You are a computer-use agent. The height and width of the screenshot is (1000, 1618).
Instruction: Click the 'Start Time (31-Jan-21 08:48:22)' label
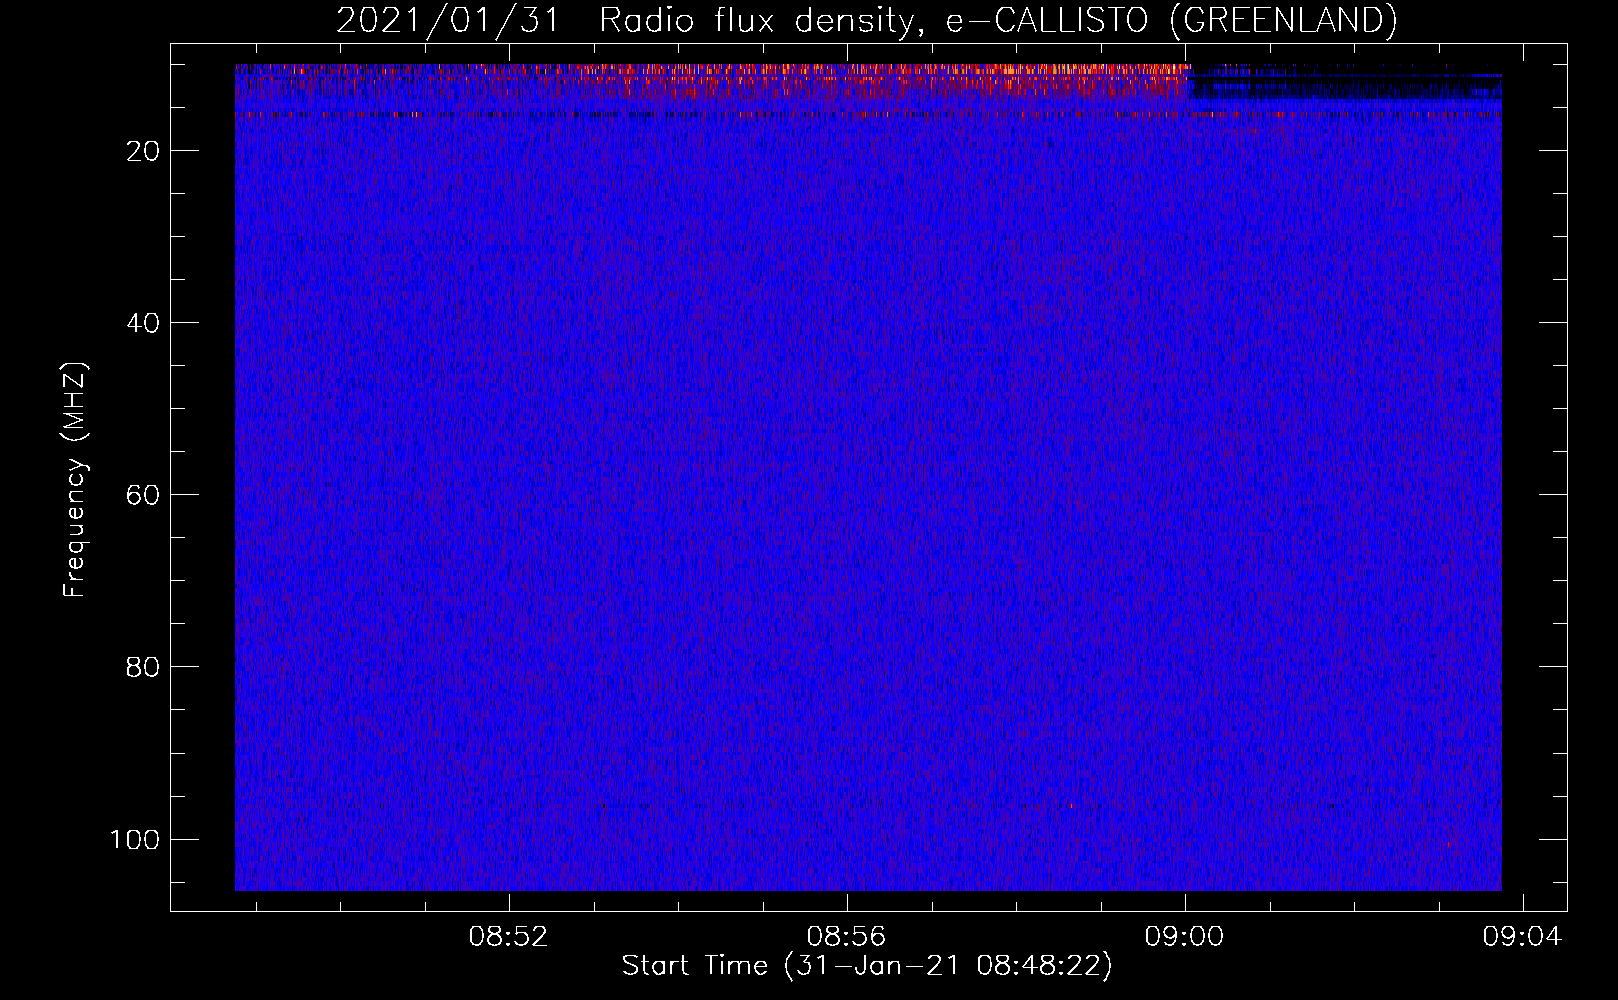pyautogui.click(x=867, y=966)
